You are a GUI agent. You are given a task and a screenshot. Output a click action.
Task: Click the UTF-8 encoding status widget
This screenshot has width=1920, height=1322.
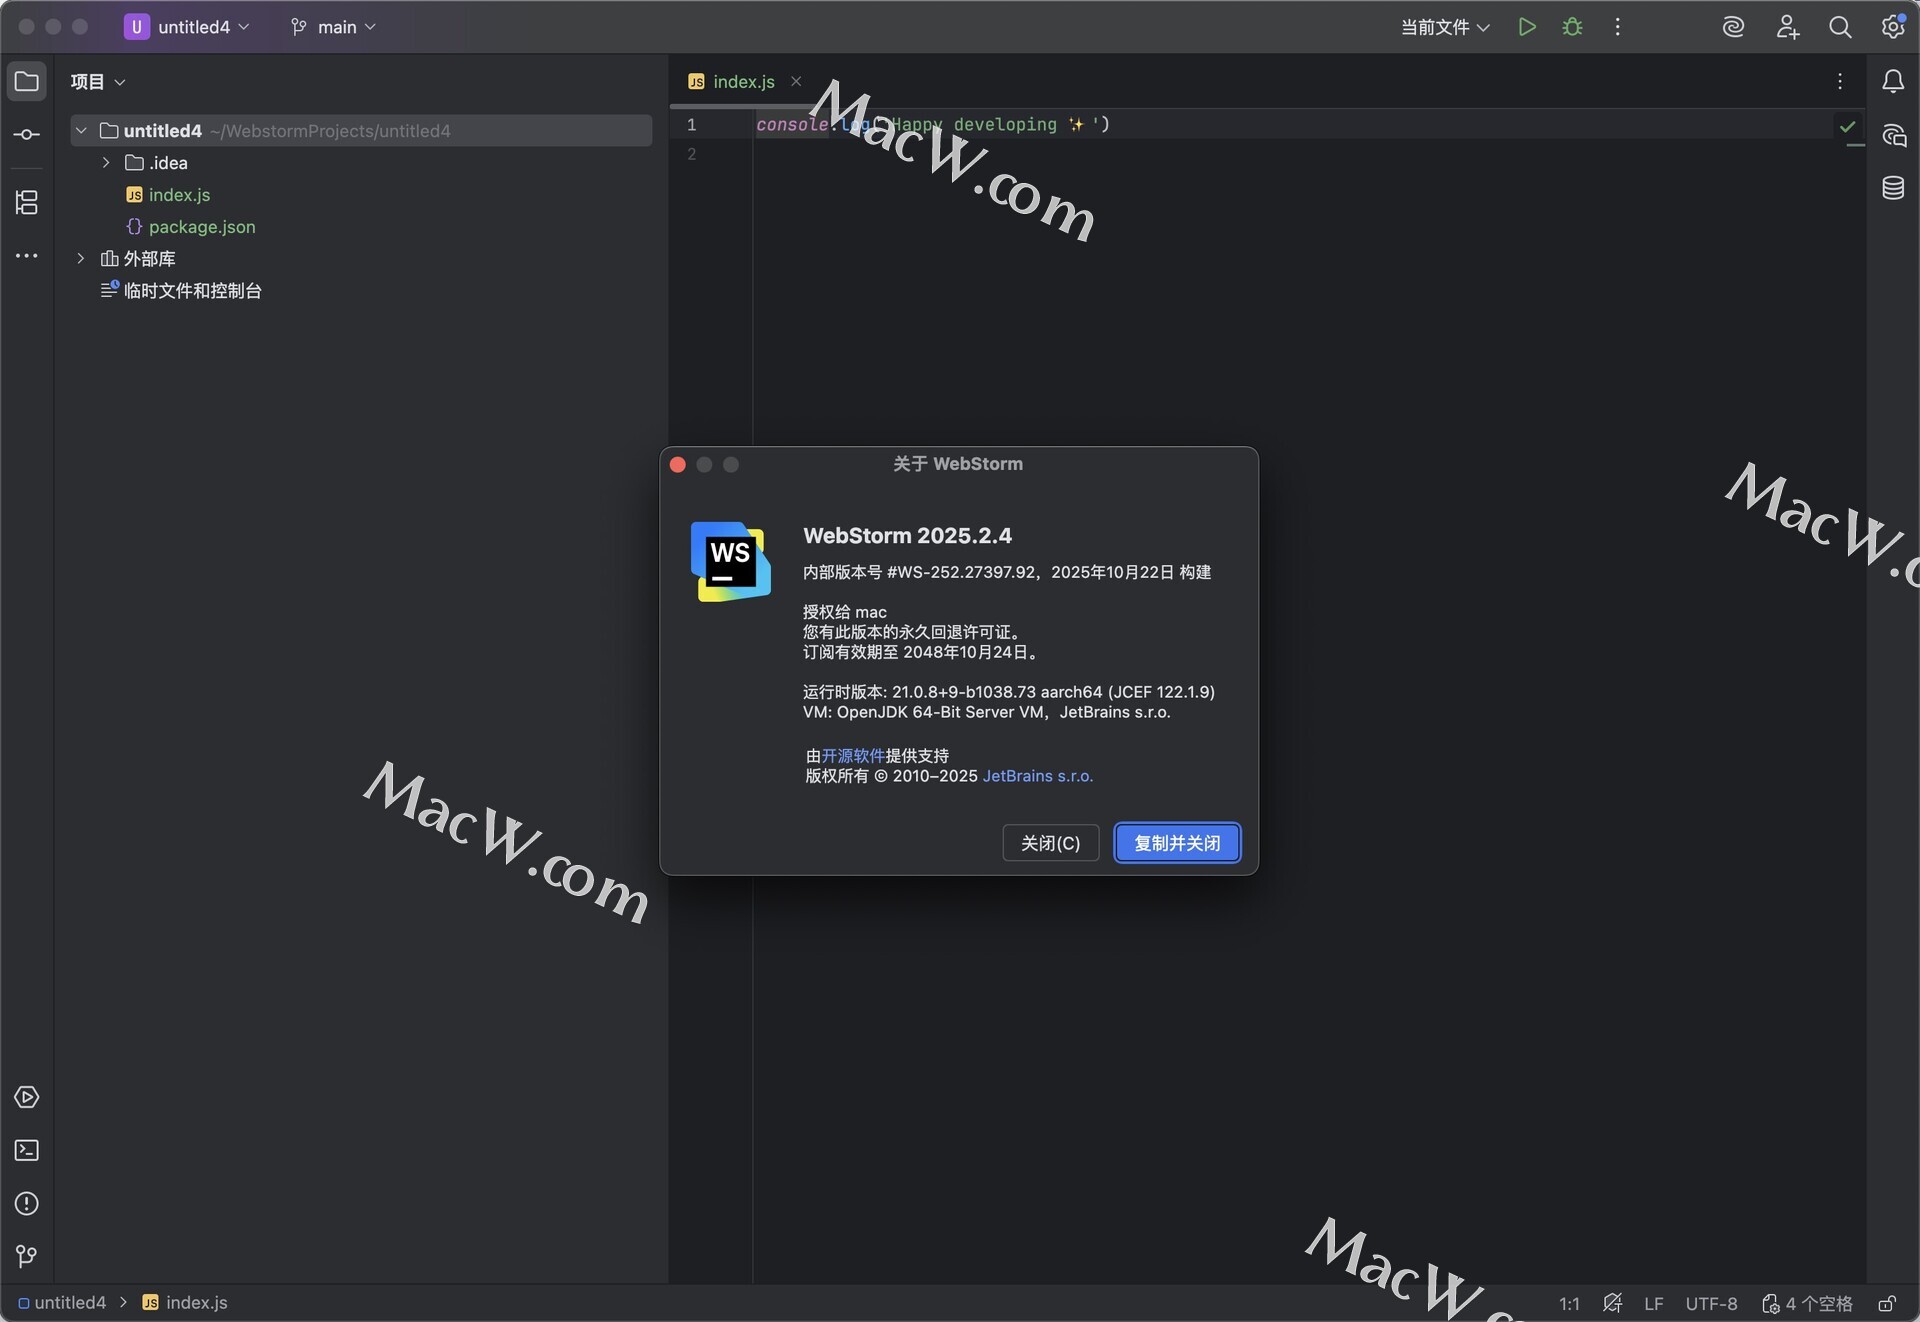coord(1710,1303)
